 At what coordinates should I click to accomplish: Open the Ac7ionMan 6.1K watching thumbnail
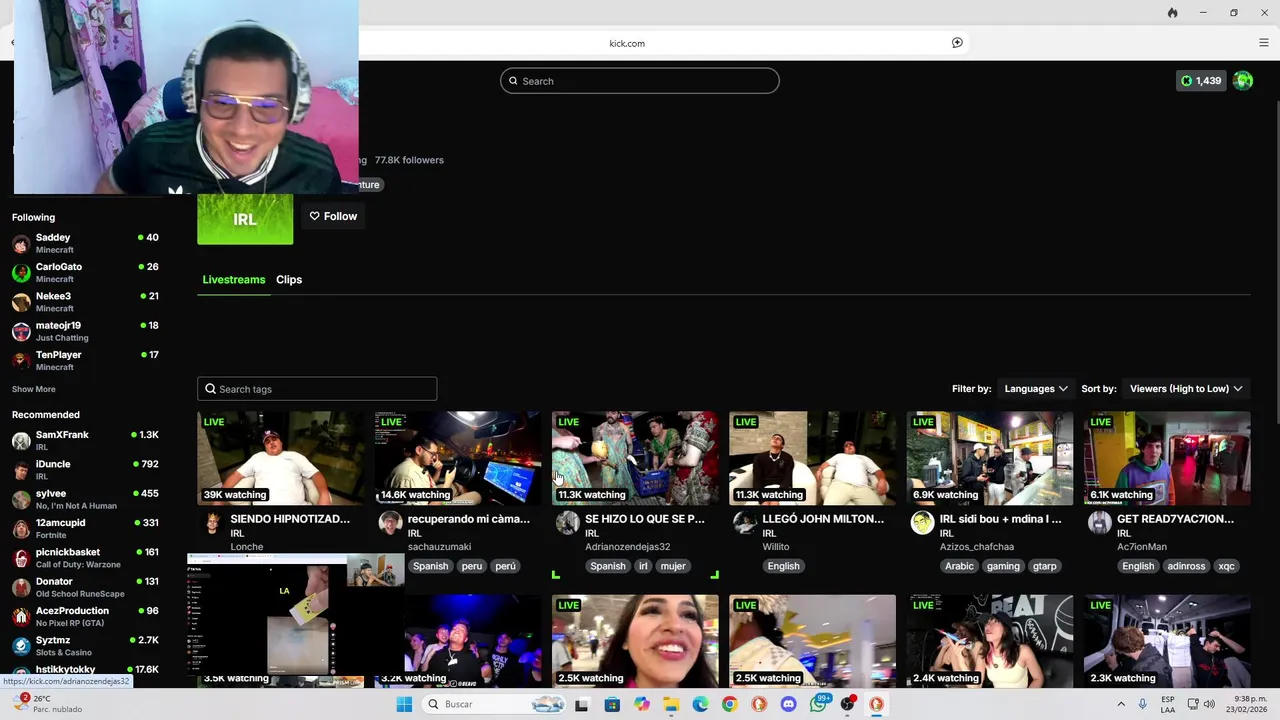coord(1167,458)
